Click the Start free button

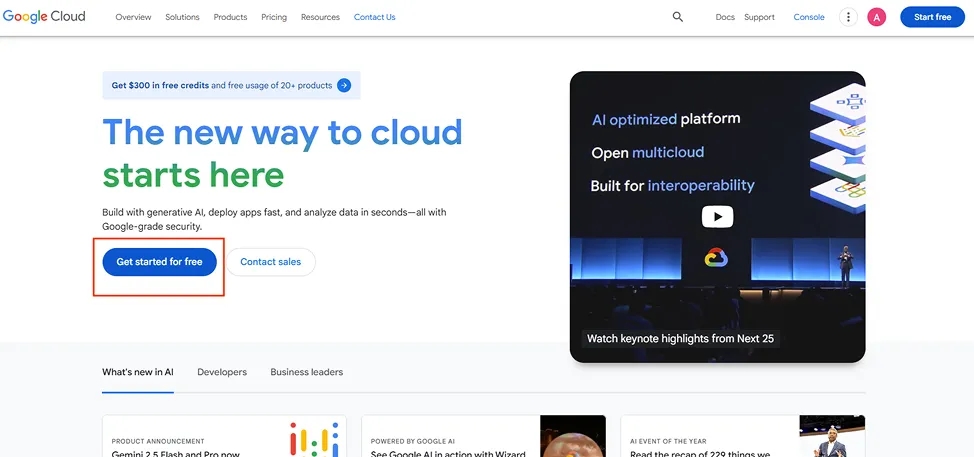932,17
